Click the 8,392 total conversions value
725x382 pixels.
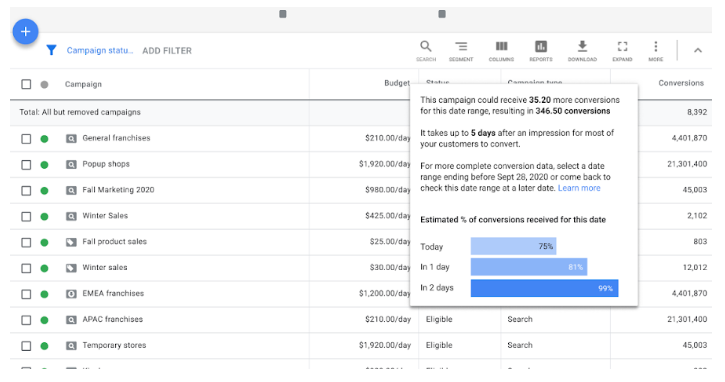tap(697, 112)
